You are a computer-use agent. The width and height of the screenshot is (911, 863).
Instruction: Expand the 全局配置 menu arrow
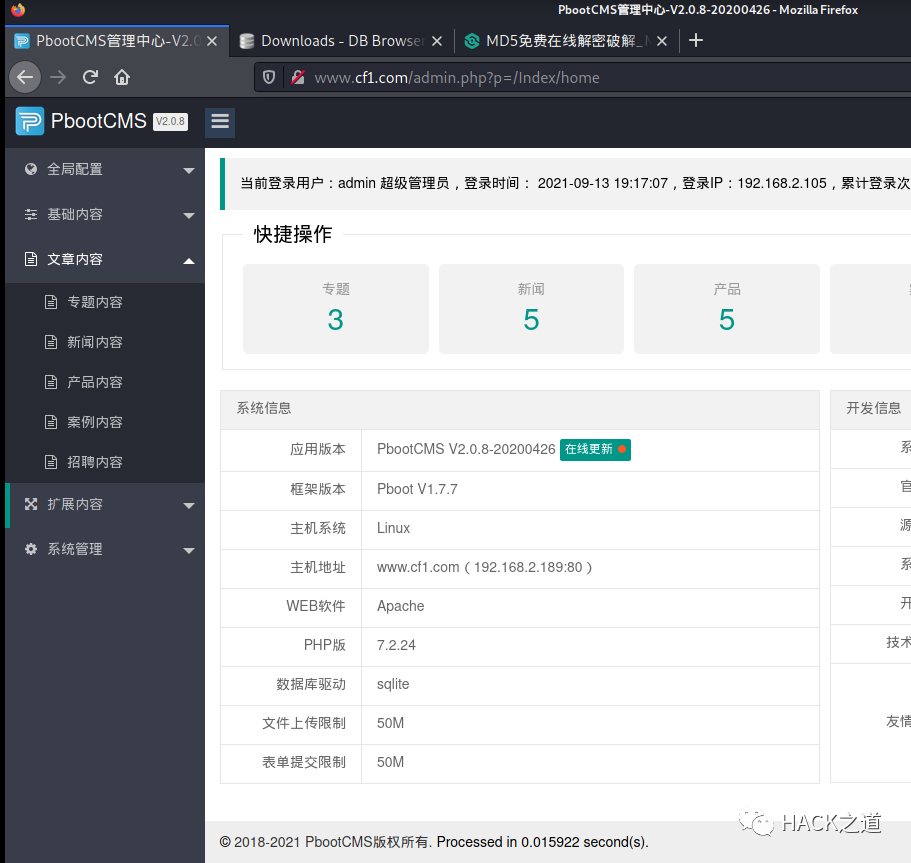point(189,170)
